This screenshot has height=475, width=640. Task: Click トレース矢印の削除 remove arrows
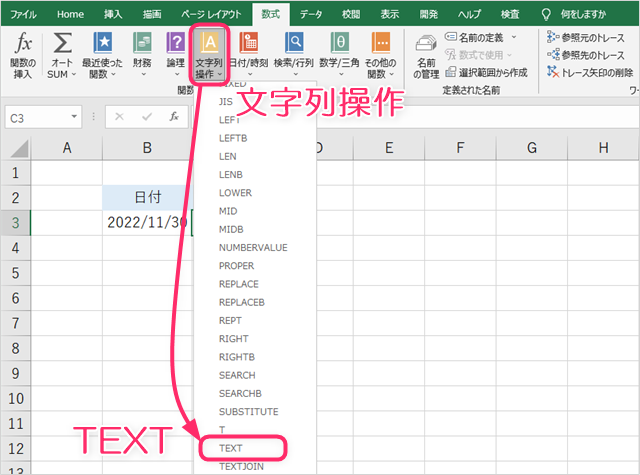pos(590,73)
